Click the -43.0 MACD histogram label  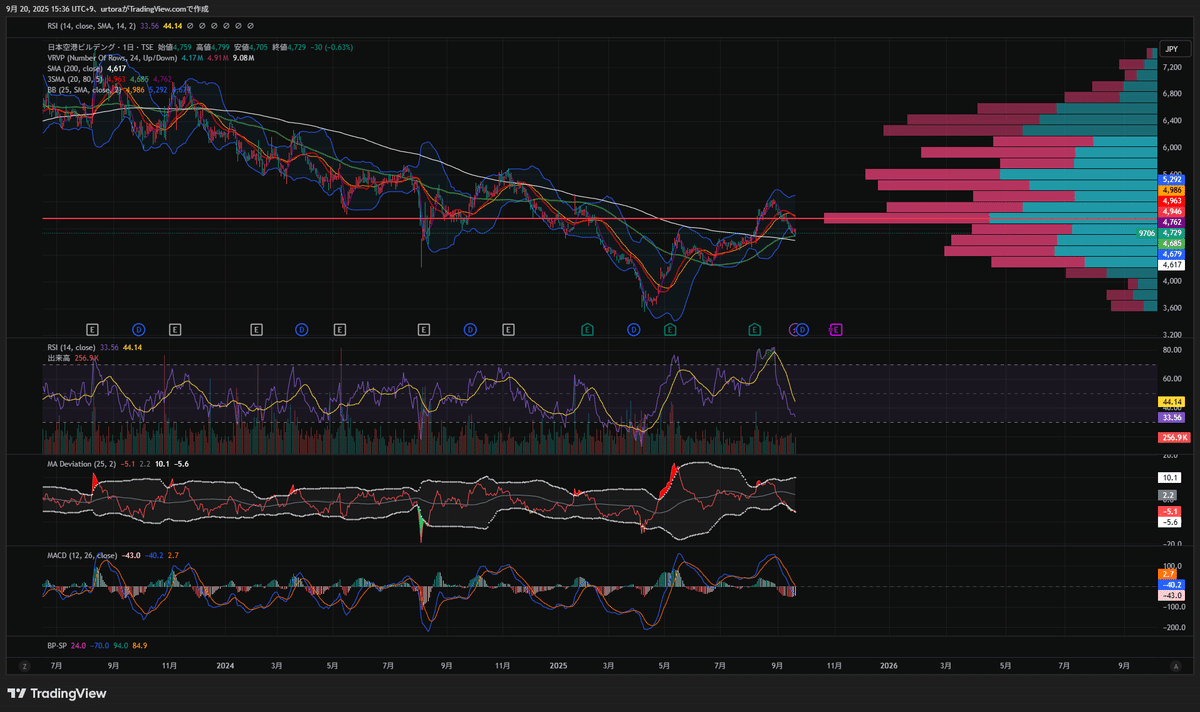1172,595
